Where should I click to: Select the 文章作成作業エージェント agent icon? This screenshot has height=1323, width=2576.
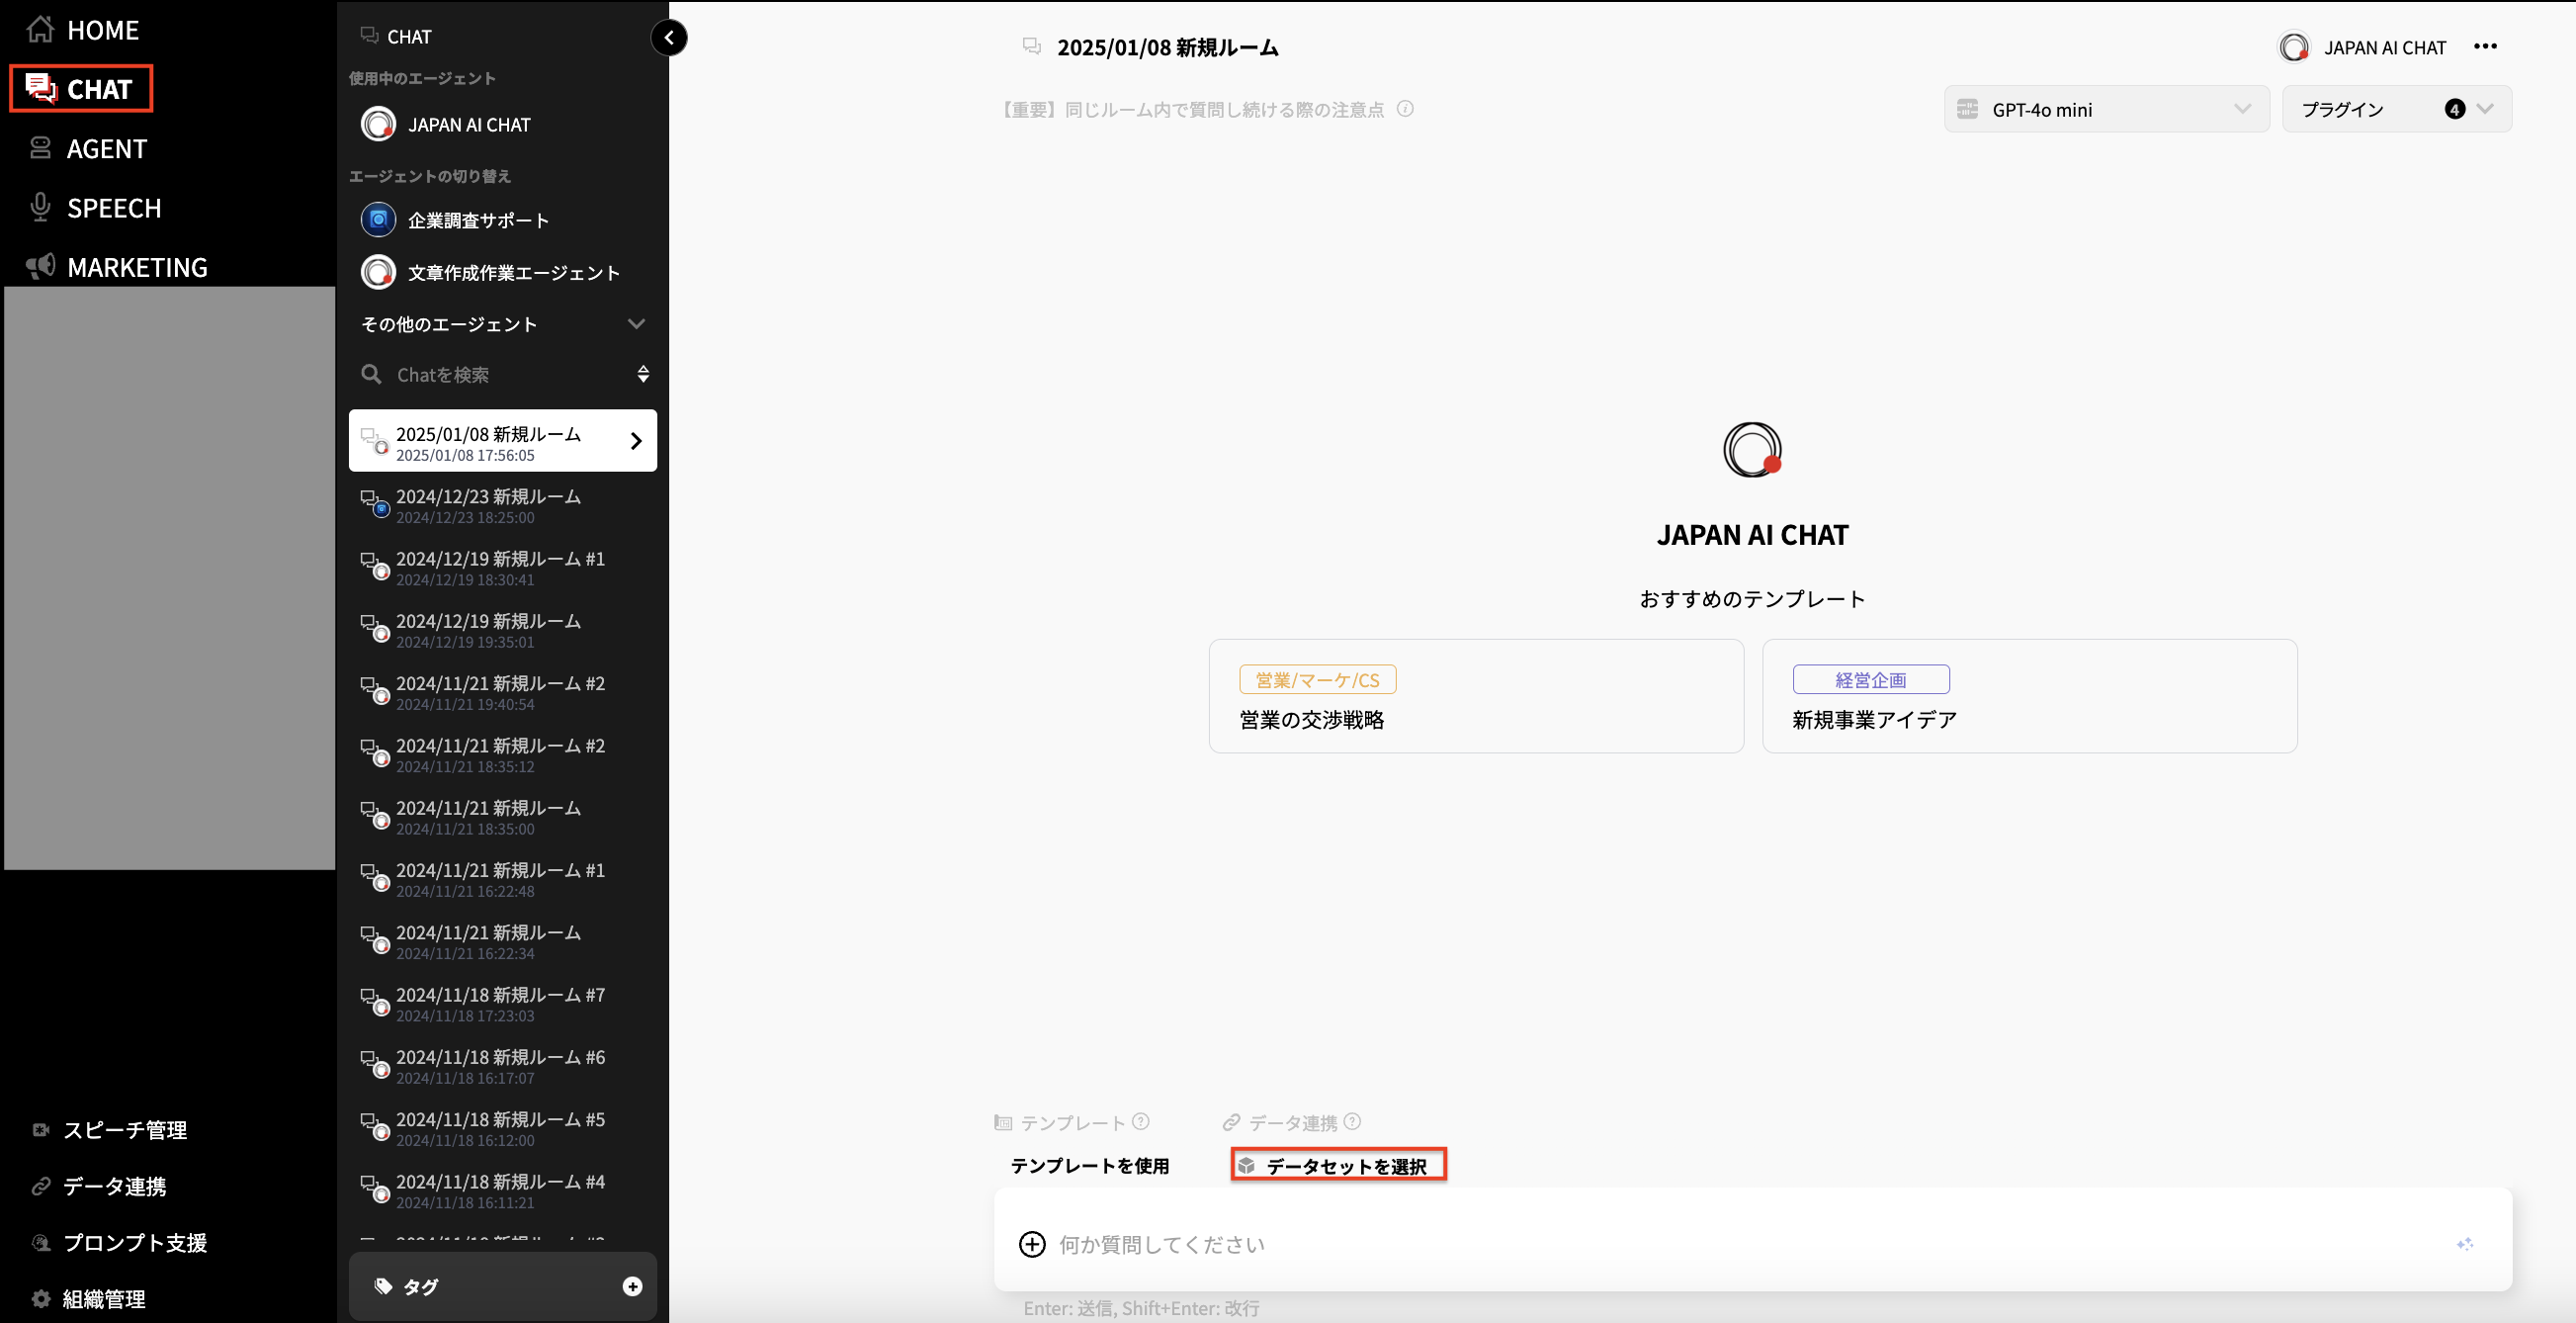[x=378, y=271]
